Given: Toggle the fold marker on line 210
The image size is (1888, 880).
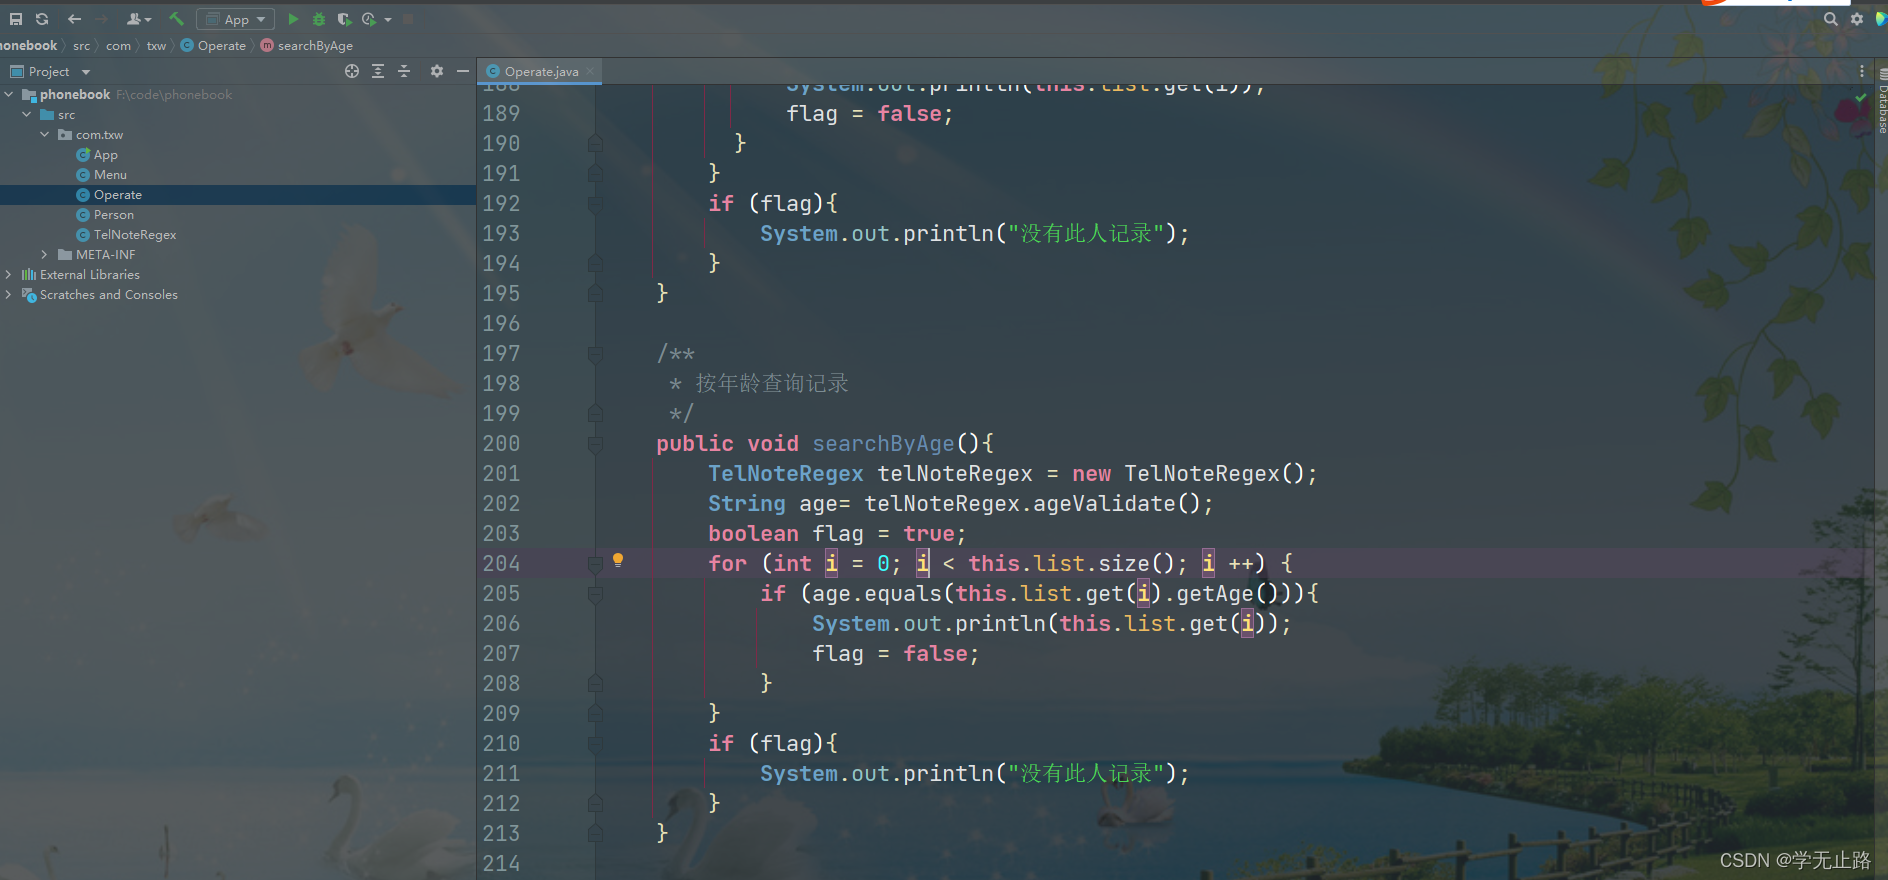Looking at the screenshot, I should coord(595,744).
